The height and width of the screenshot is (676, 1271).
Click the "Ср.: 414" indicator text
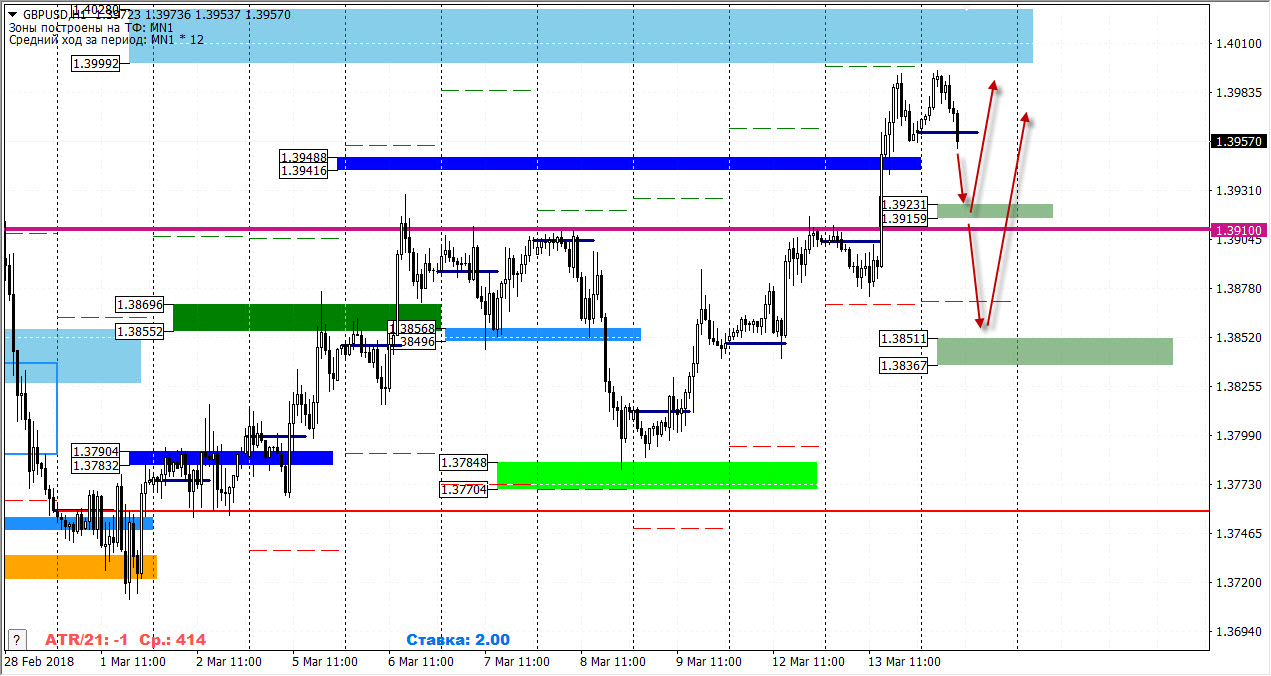171,640
